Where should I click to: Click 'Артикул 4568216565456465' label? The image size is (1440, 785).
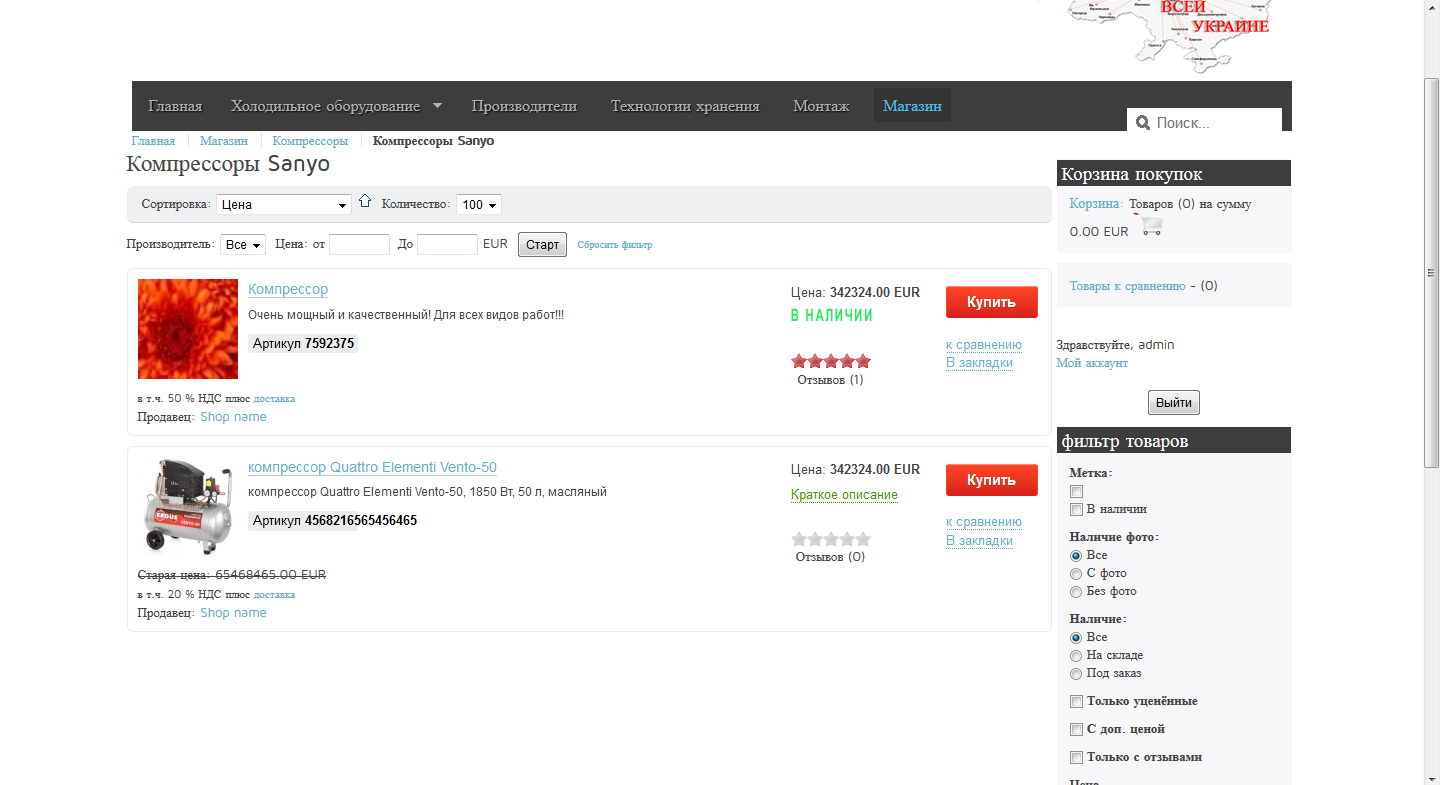[335, 520]
